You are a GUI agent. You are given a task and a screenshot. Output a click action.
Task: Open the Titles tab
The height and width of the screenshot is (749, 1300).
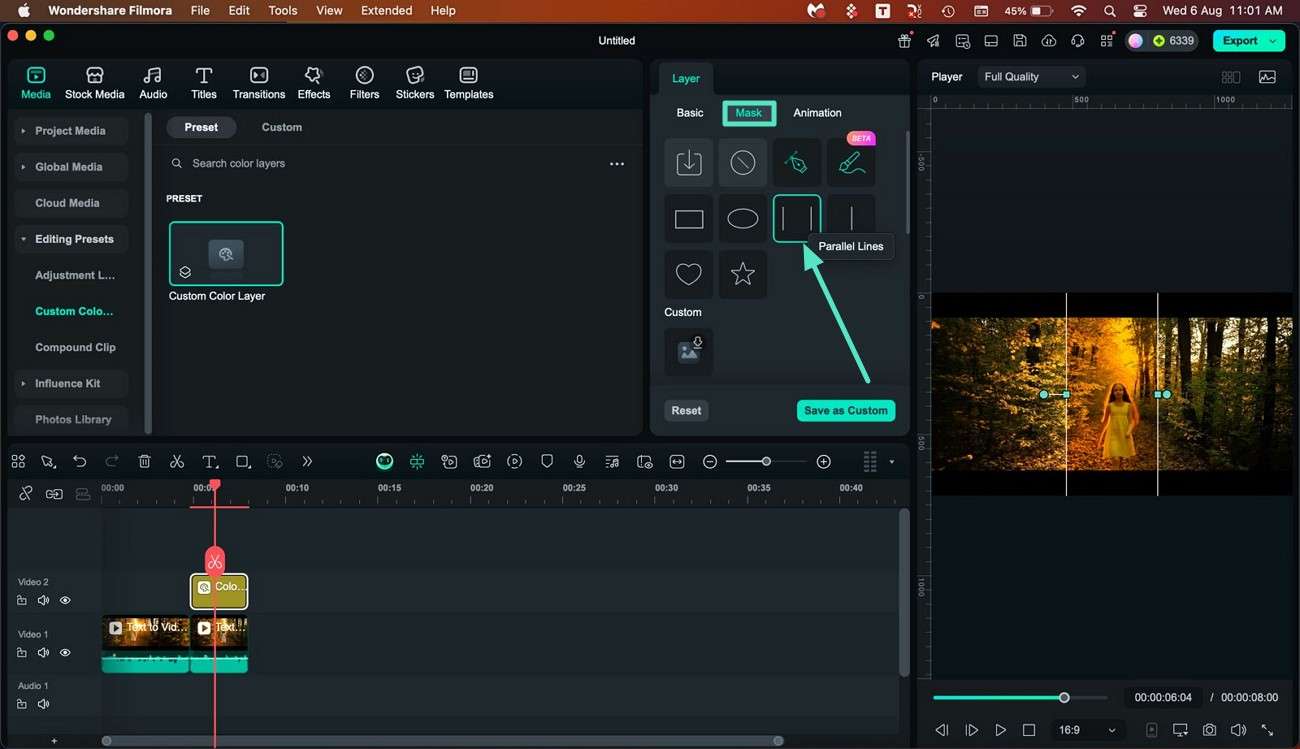pos(204,83)
